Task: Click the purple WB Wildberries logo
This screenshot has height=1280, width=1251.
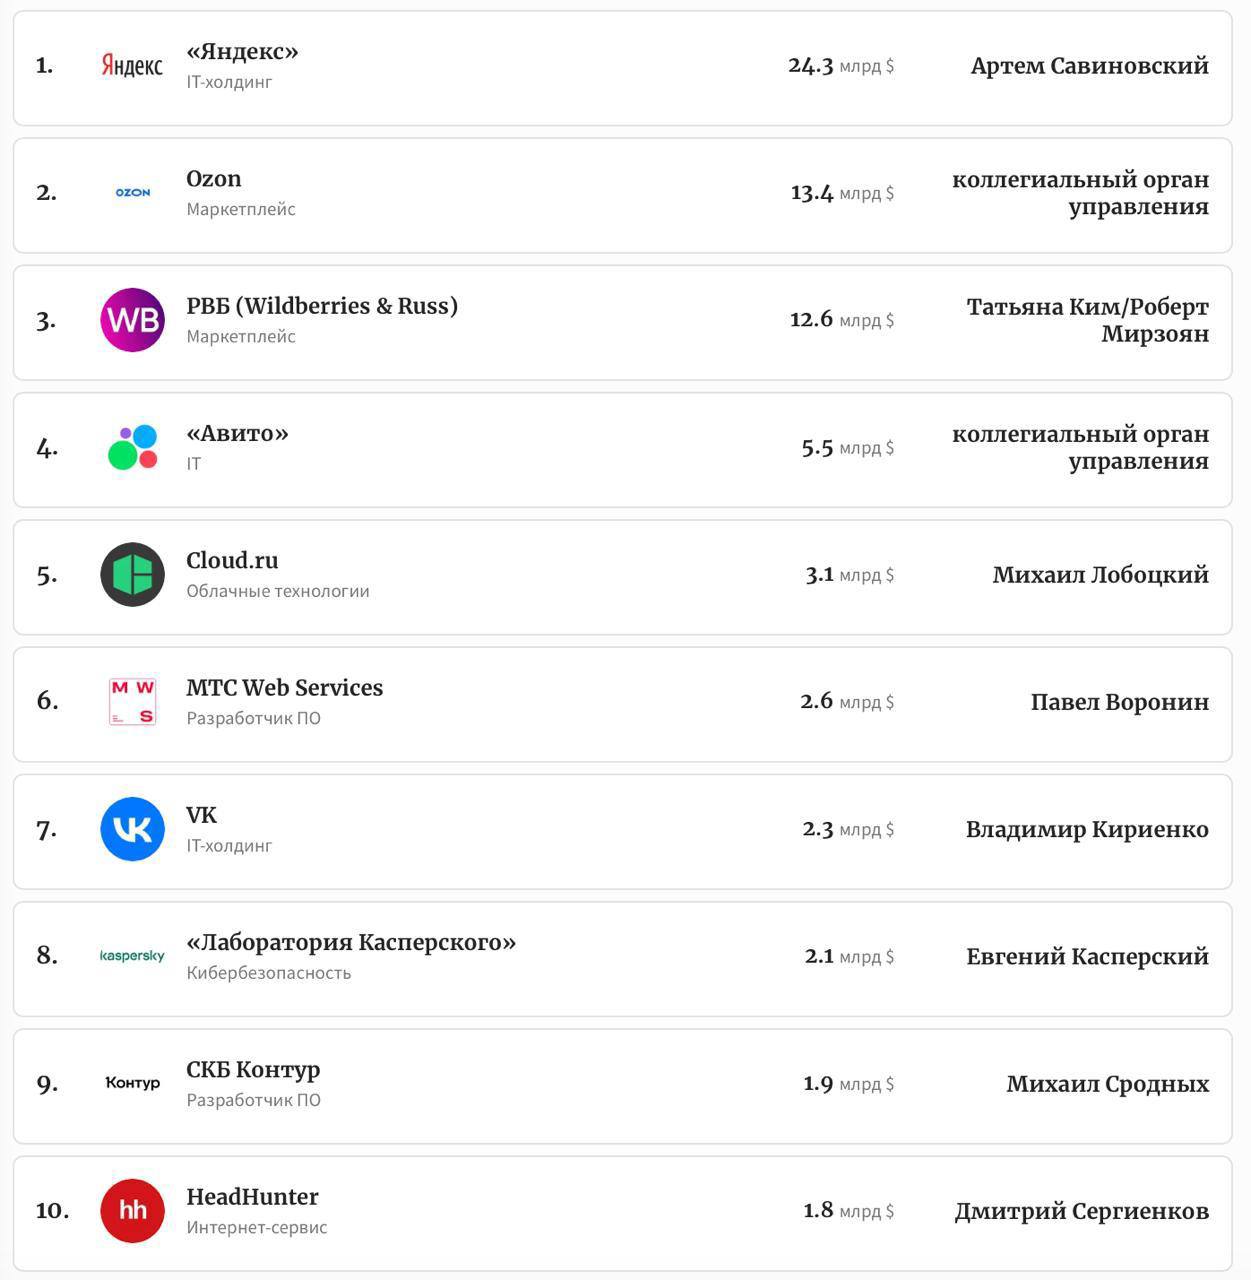Action: coord(132,320)
